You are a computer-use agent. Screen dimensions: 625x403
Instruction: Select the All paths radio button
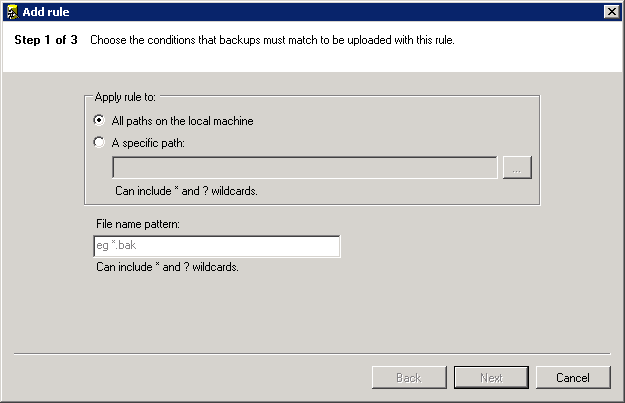point(98,121)
